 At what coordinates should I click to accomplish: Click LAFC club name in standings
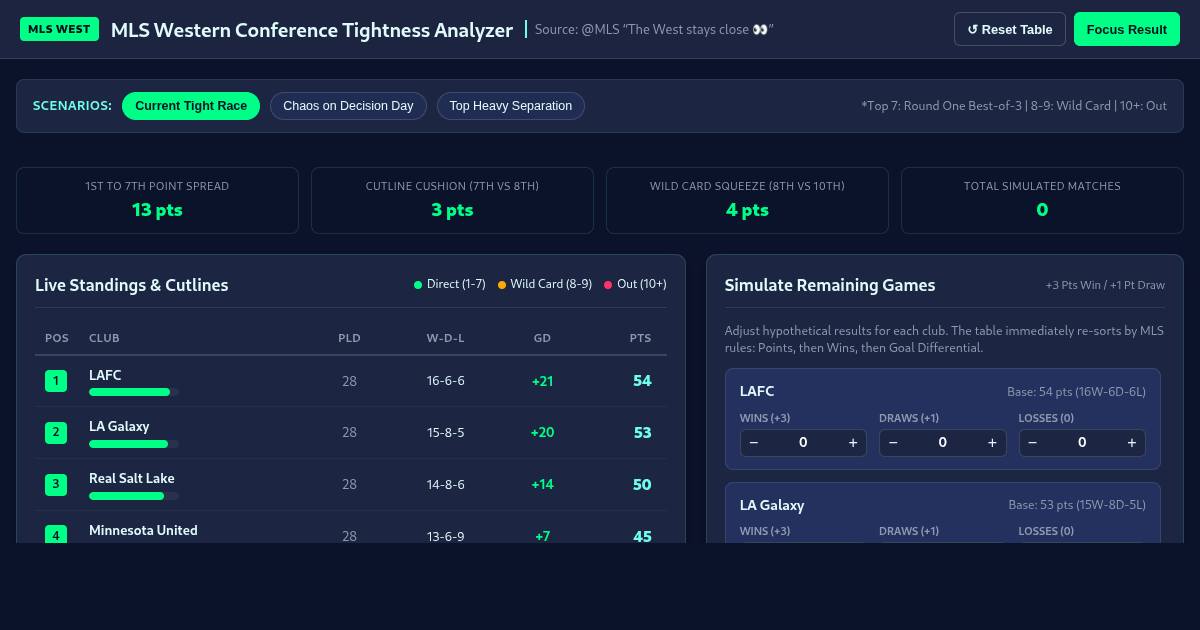click(x=105, y=375)
